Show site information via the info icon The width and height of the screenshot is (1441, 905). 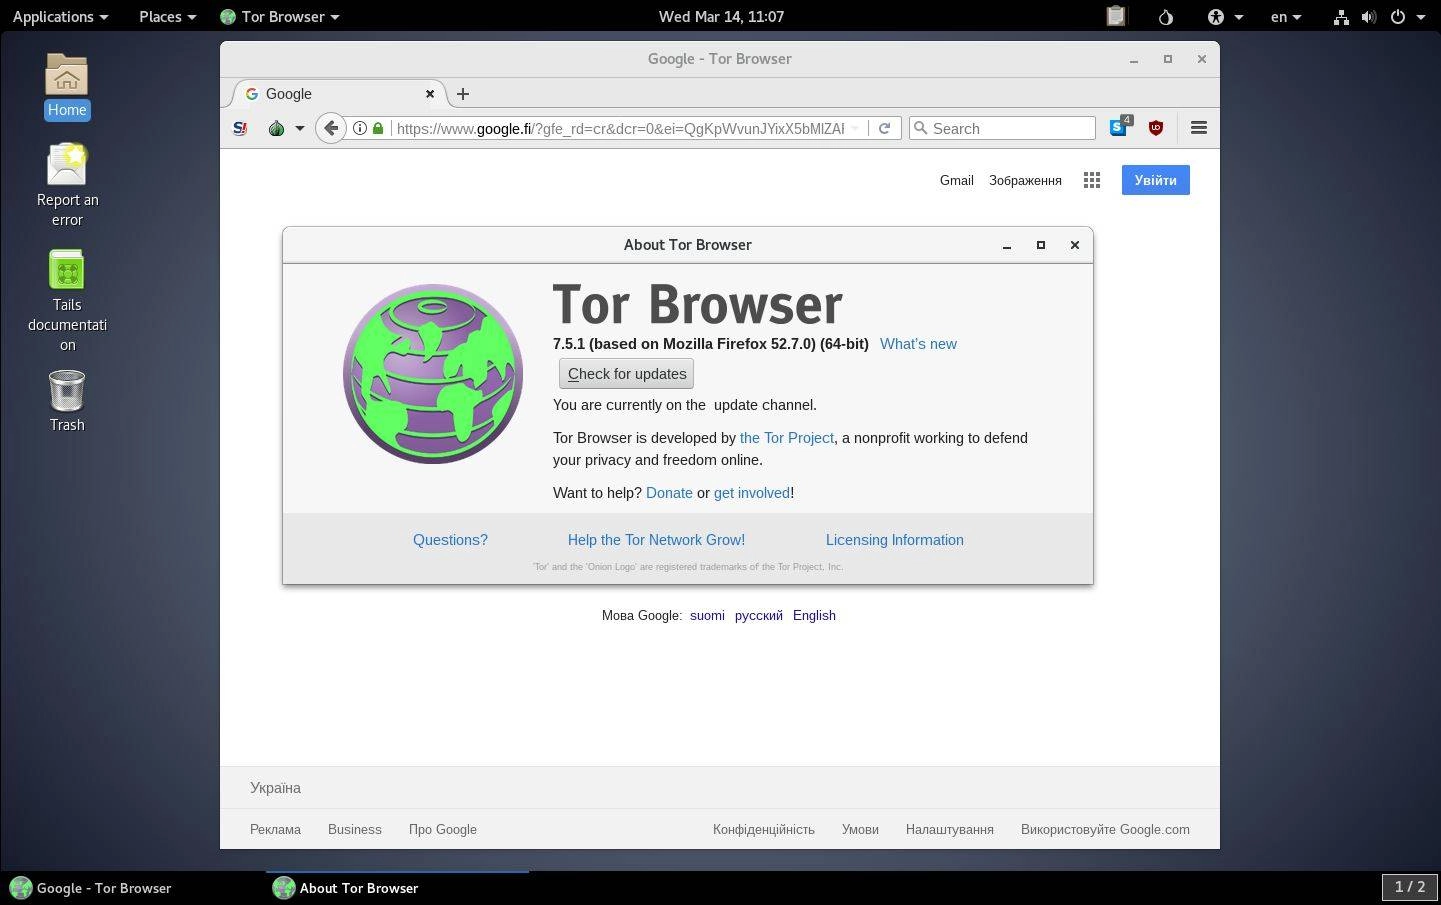pyautogui.click(x=360, y=128)
